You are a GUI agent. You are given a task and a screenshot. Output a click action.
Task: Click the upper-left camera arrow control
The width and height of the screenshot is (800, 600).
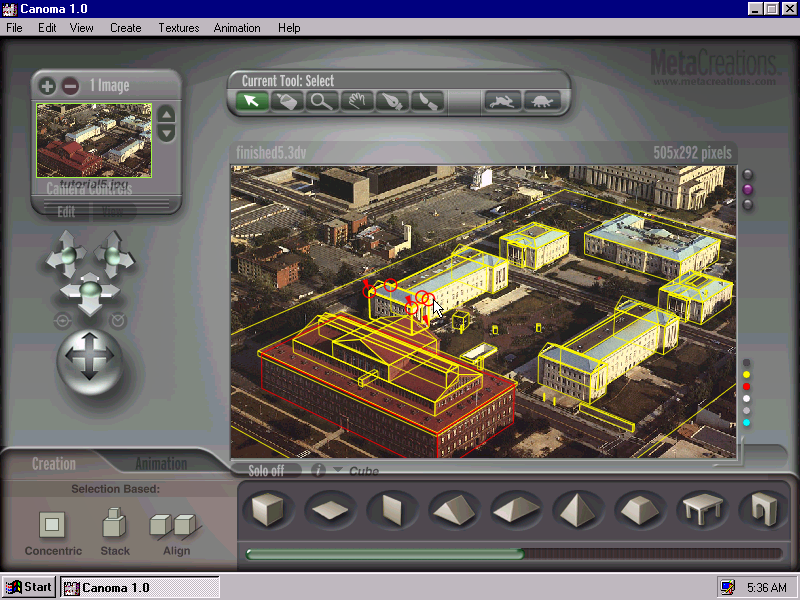tap(66, 254)
